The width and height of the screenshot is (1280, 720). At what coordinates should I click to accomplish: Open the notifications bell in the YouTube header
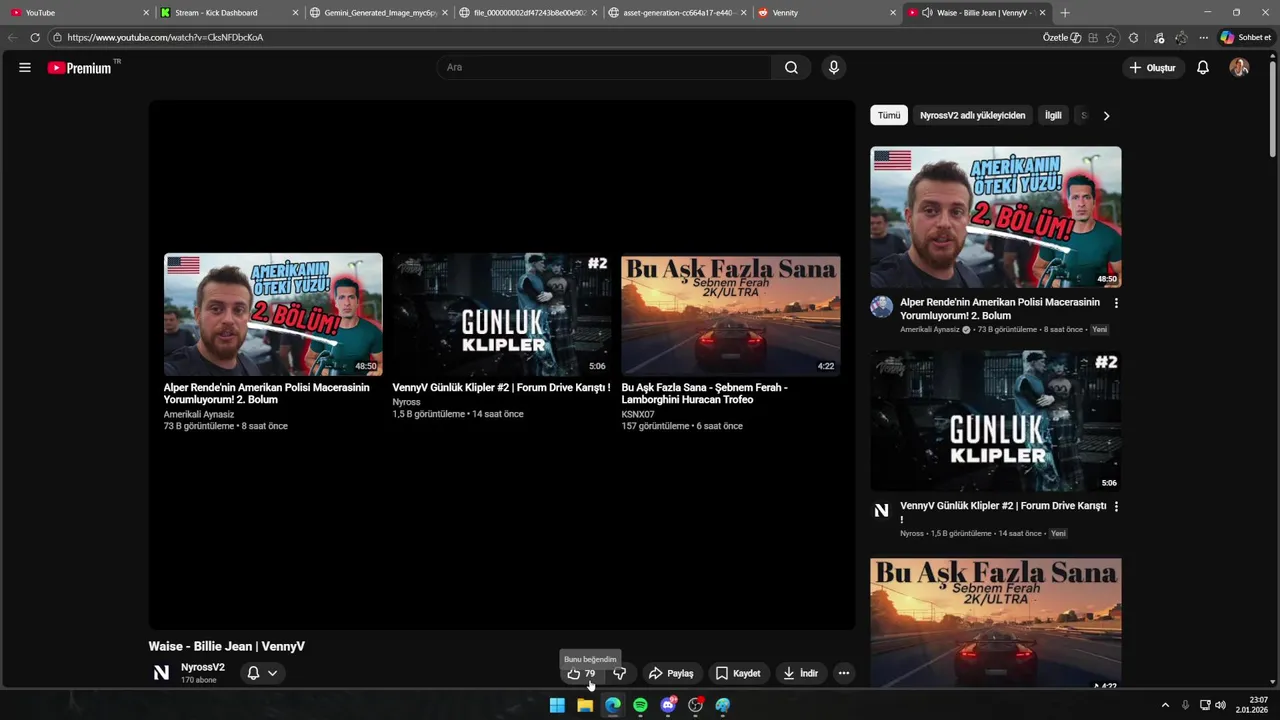(x=1203, y=68)
